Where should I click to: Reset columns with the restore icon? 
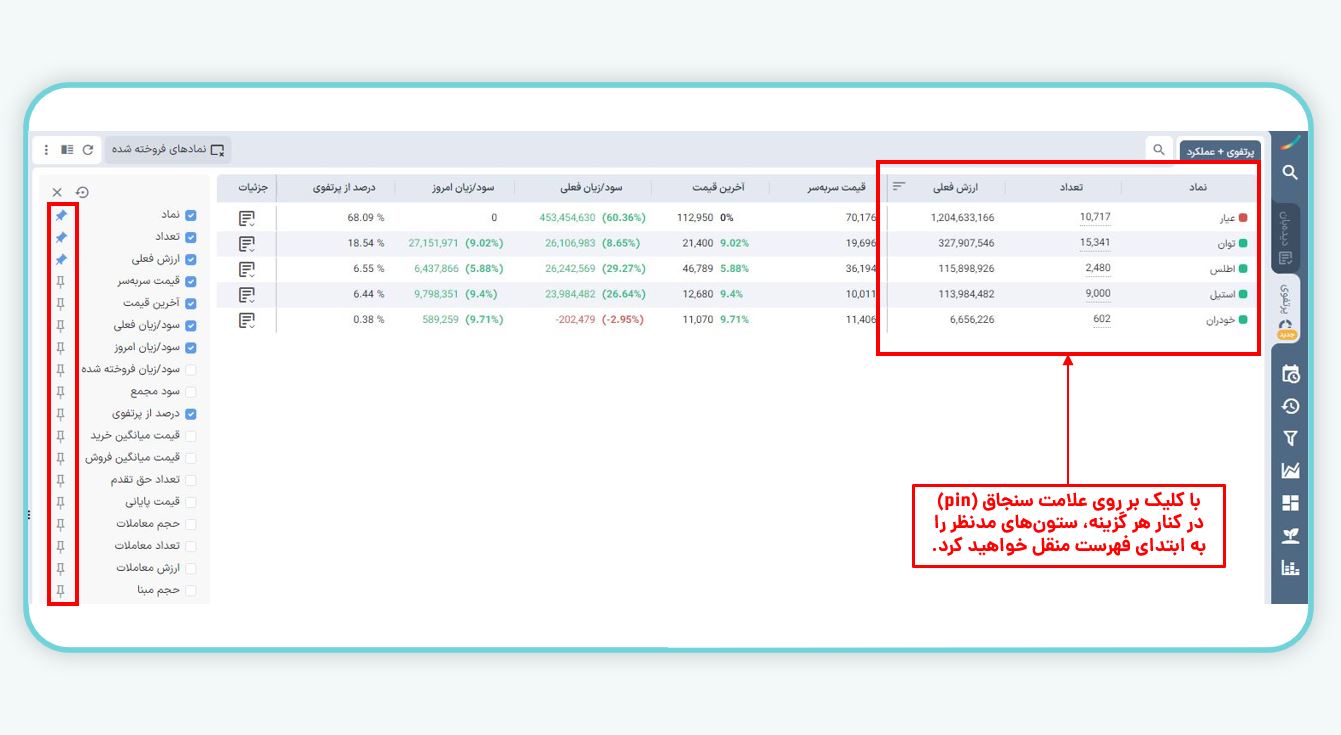pyautogui.click(x=82, y=192)
